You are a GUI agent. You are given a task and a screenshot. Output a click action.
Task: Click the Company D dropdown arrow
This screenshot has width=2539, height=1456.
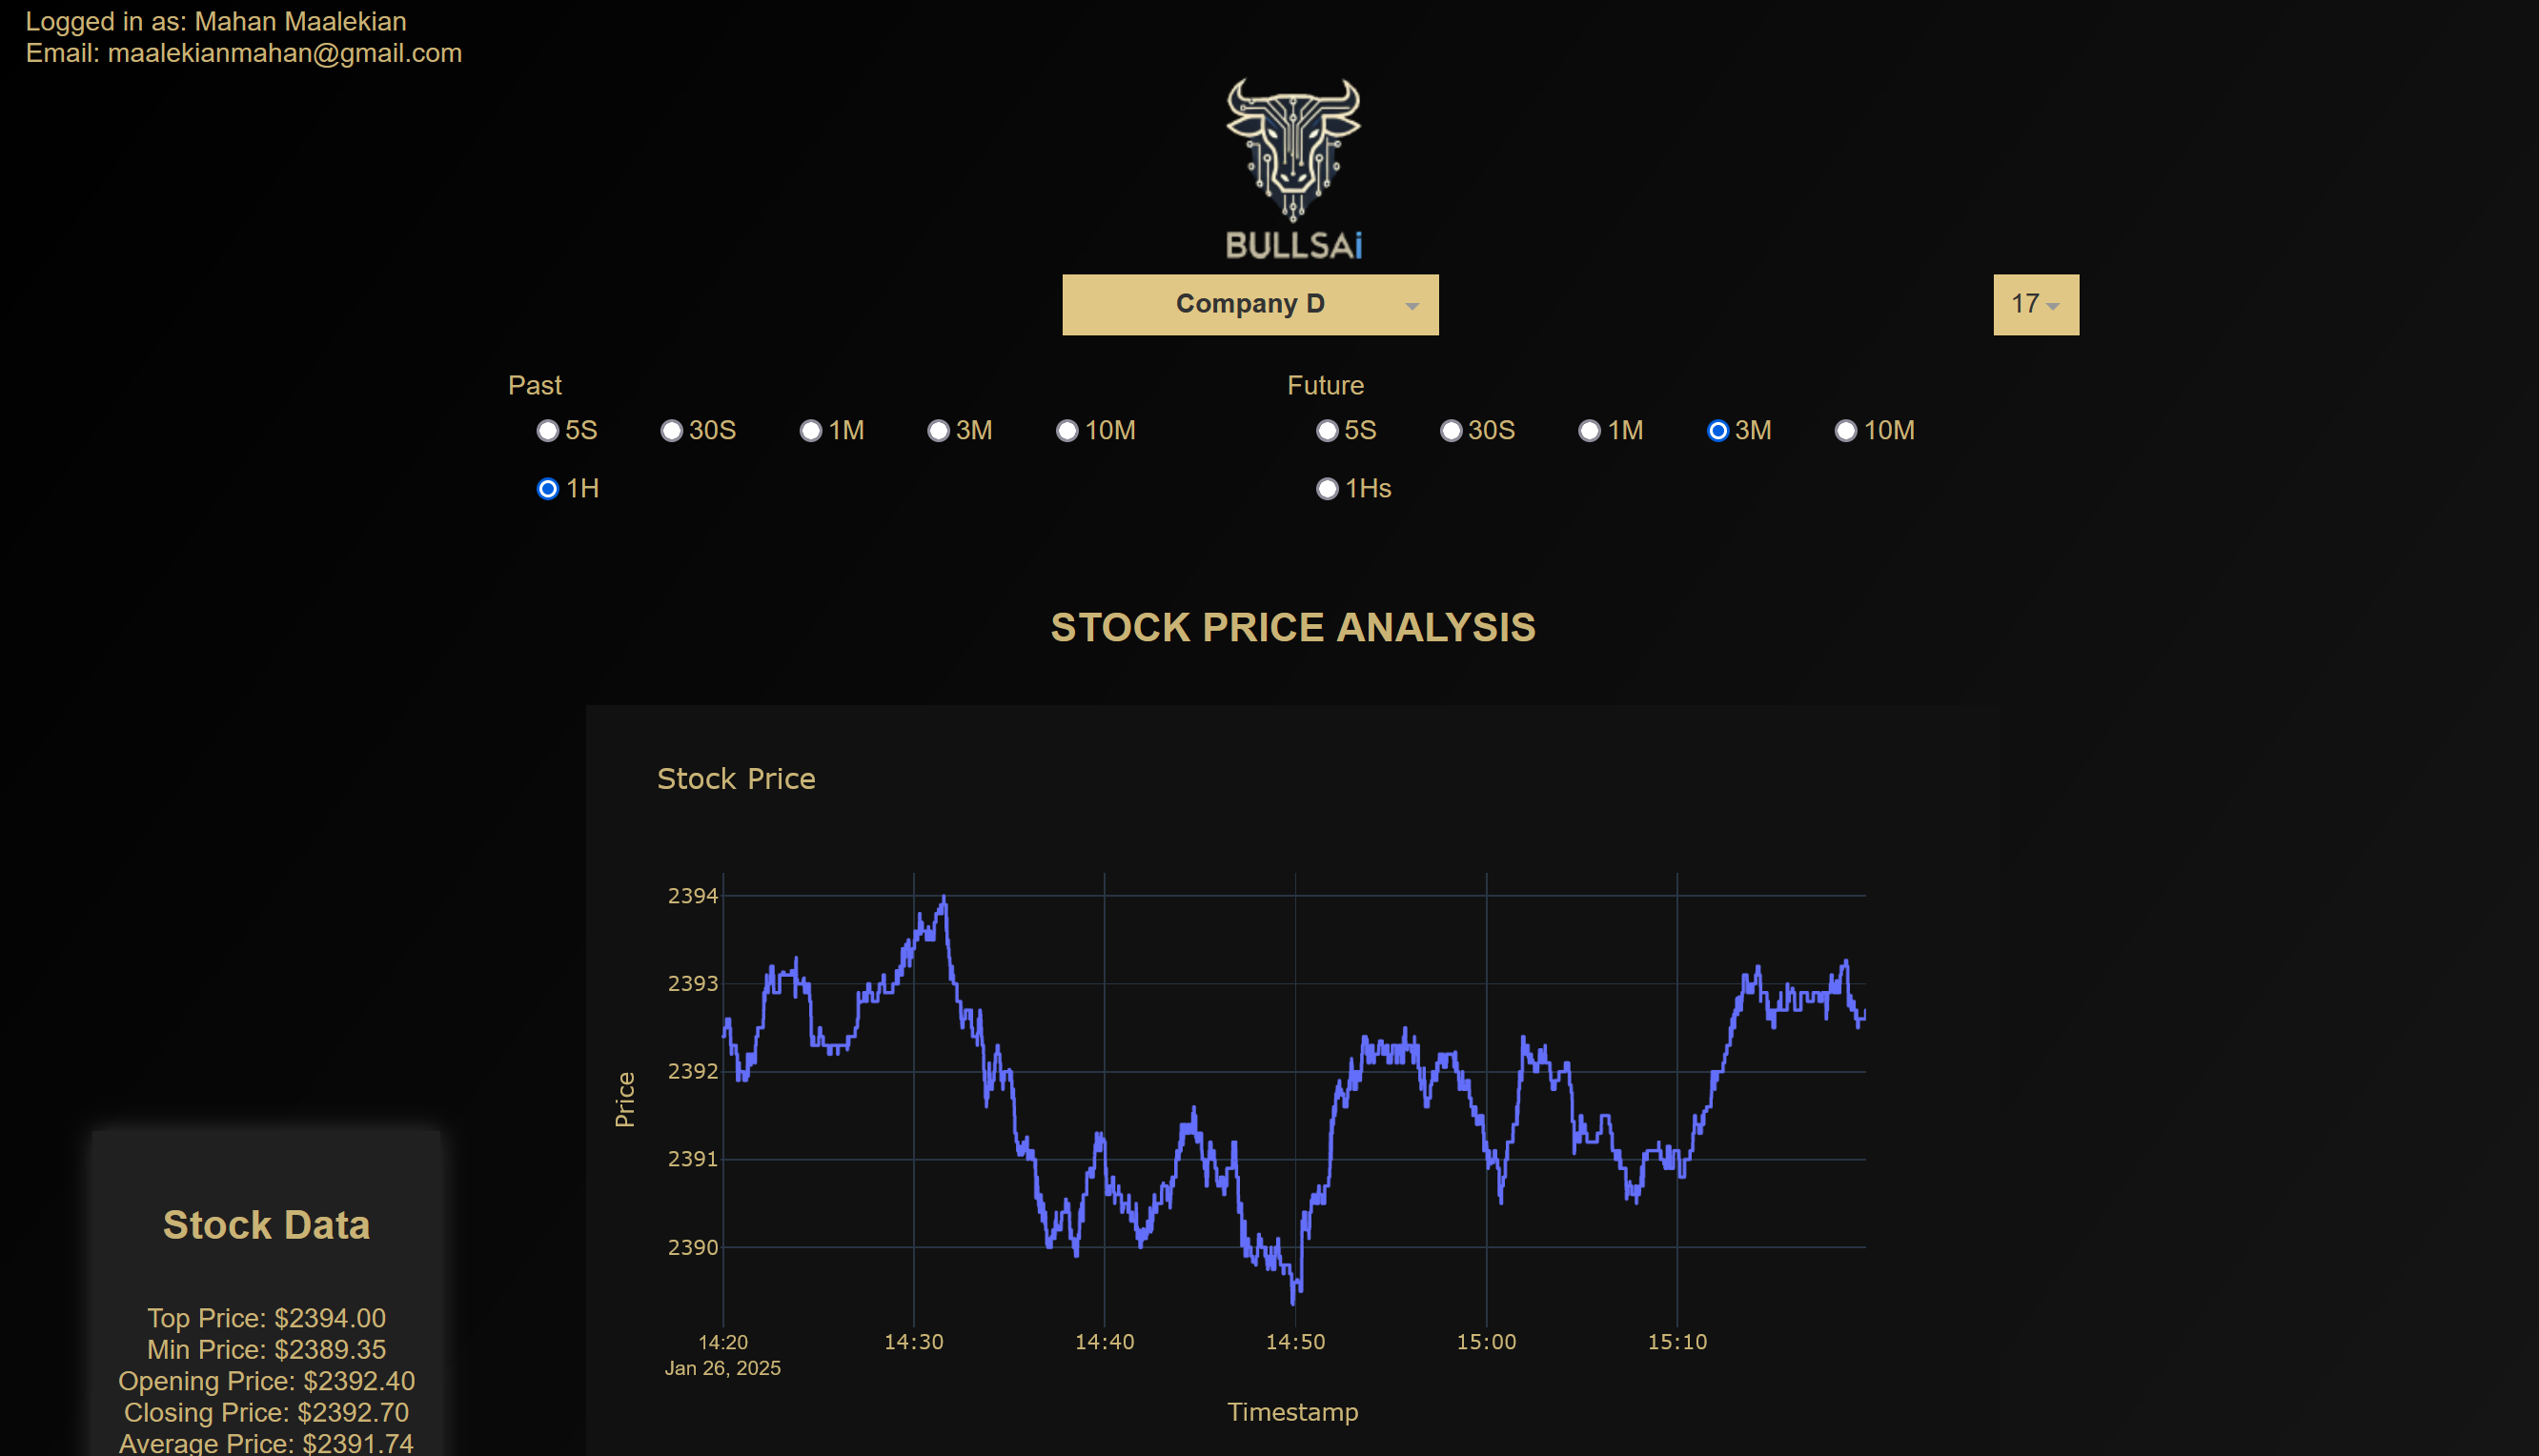pos(1411,306)
